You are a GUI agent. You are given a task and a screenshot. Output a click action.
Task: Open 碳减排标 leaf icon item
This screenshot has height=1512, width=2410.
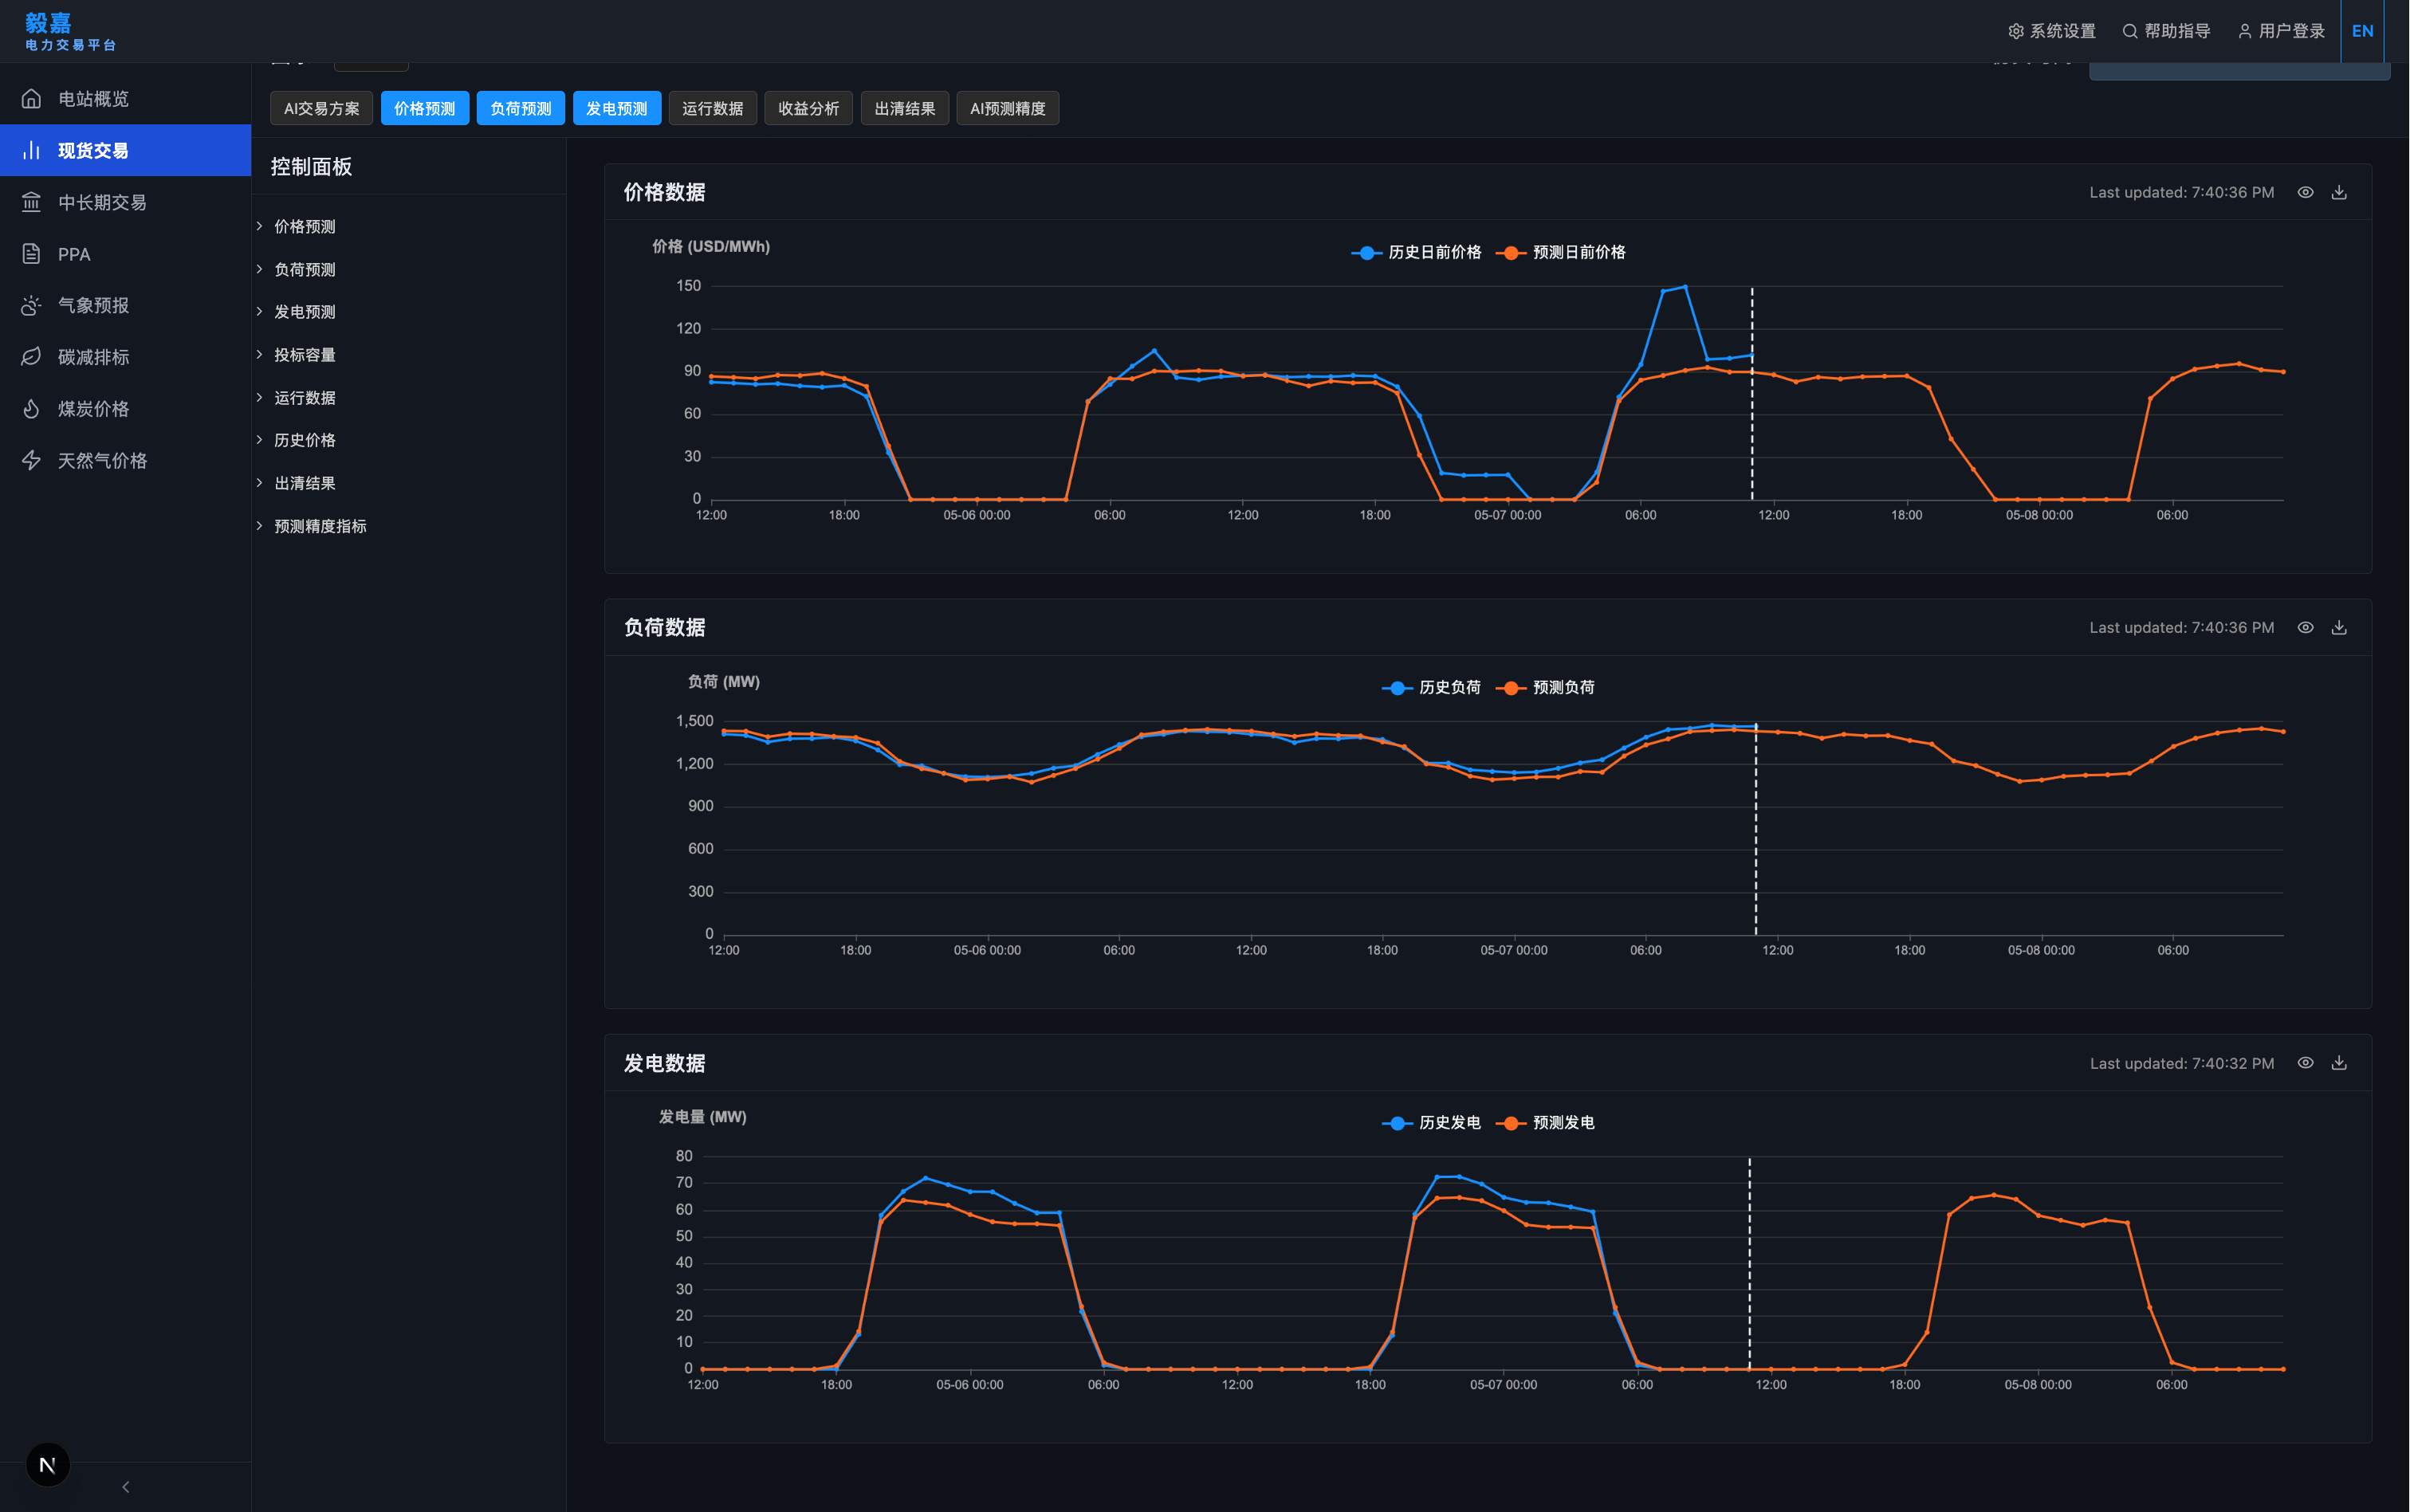(31, 357)
